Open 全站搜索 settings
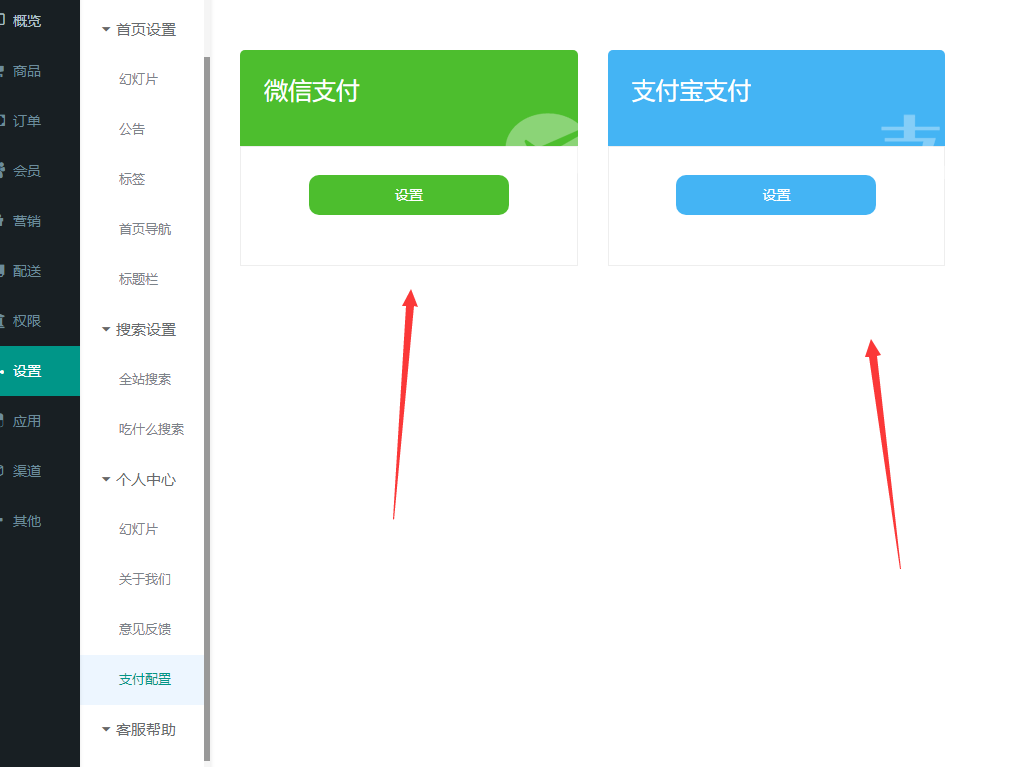Viewport: 1015px width, 767px height. click(144, 379)
